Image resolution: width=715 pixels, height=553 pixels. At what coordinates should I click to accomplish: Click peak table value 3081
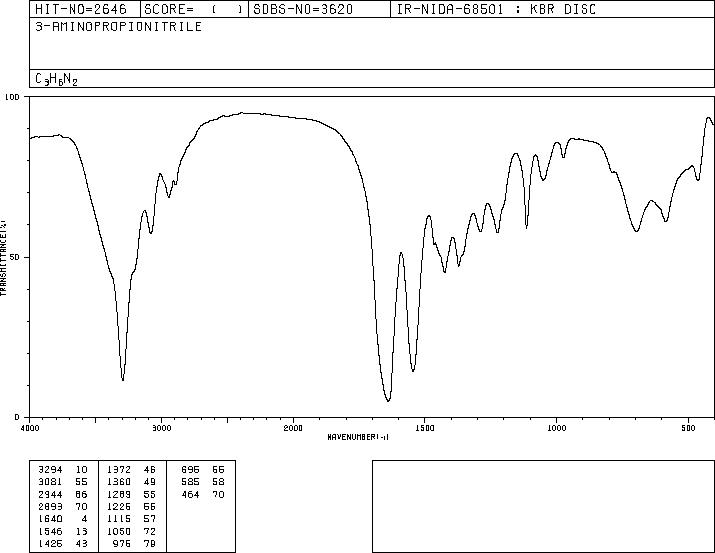pyautogui.click(x=50, y=482)
